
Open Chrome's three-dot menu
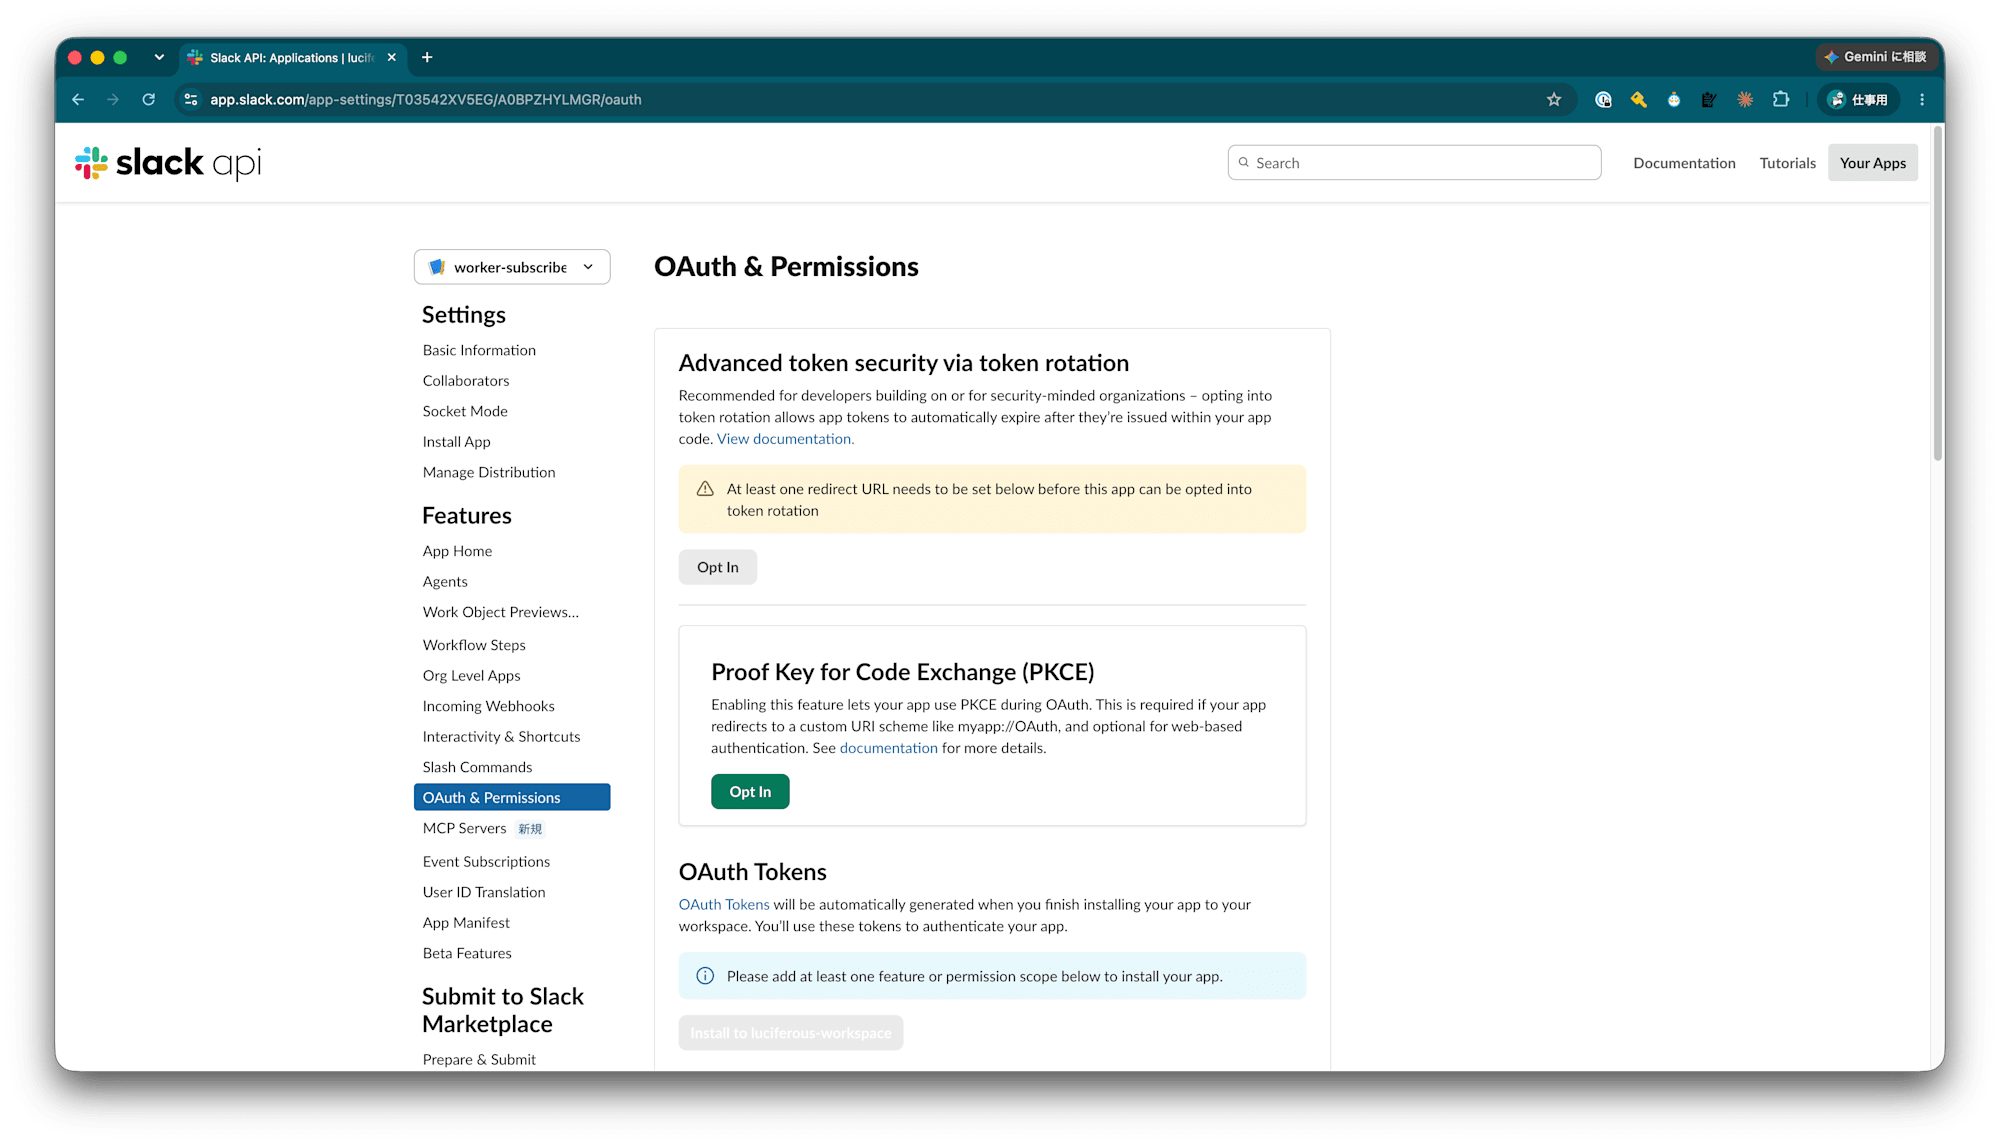point(1922,99)
